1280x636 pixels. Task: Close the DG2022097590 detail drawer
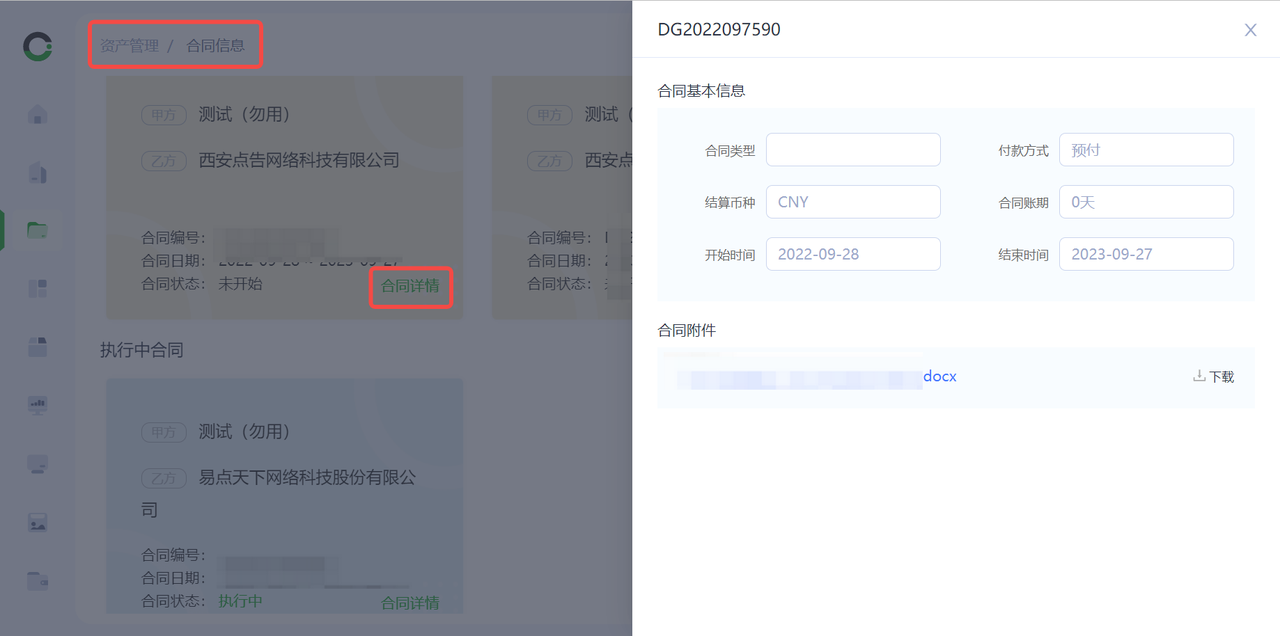pos(1250,30)
